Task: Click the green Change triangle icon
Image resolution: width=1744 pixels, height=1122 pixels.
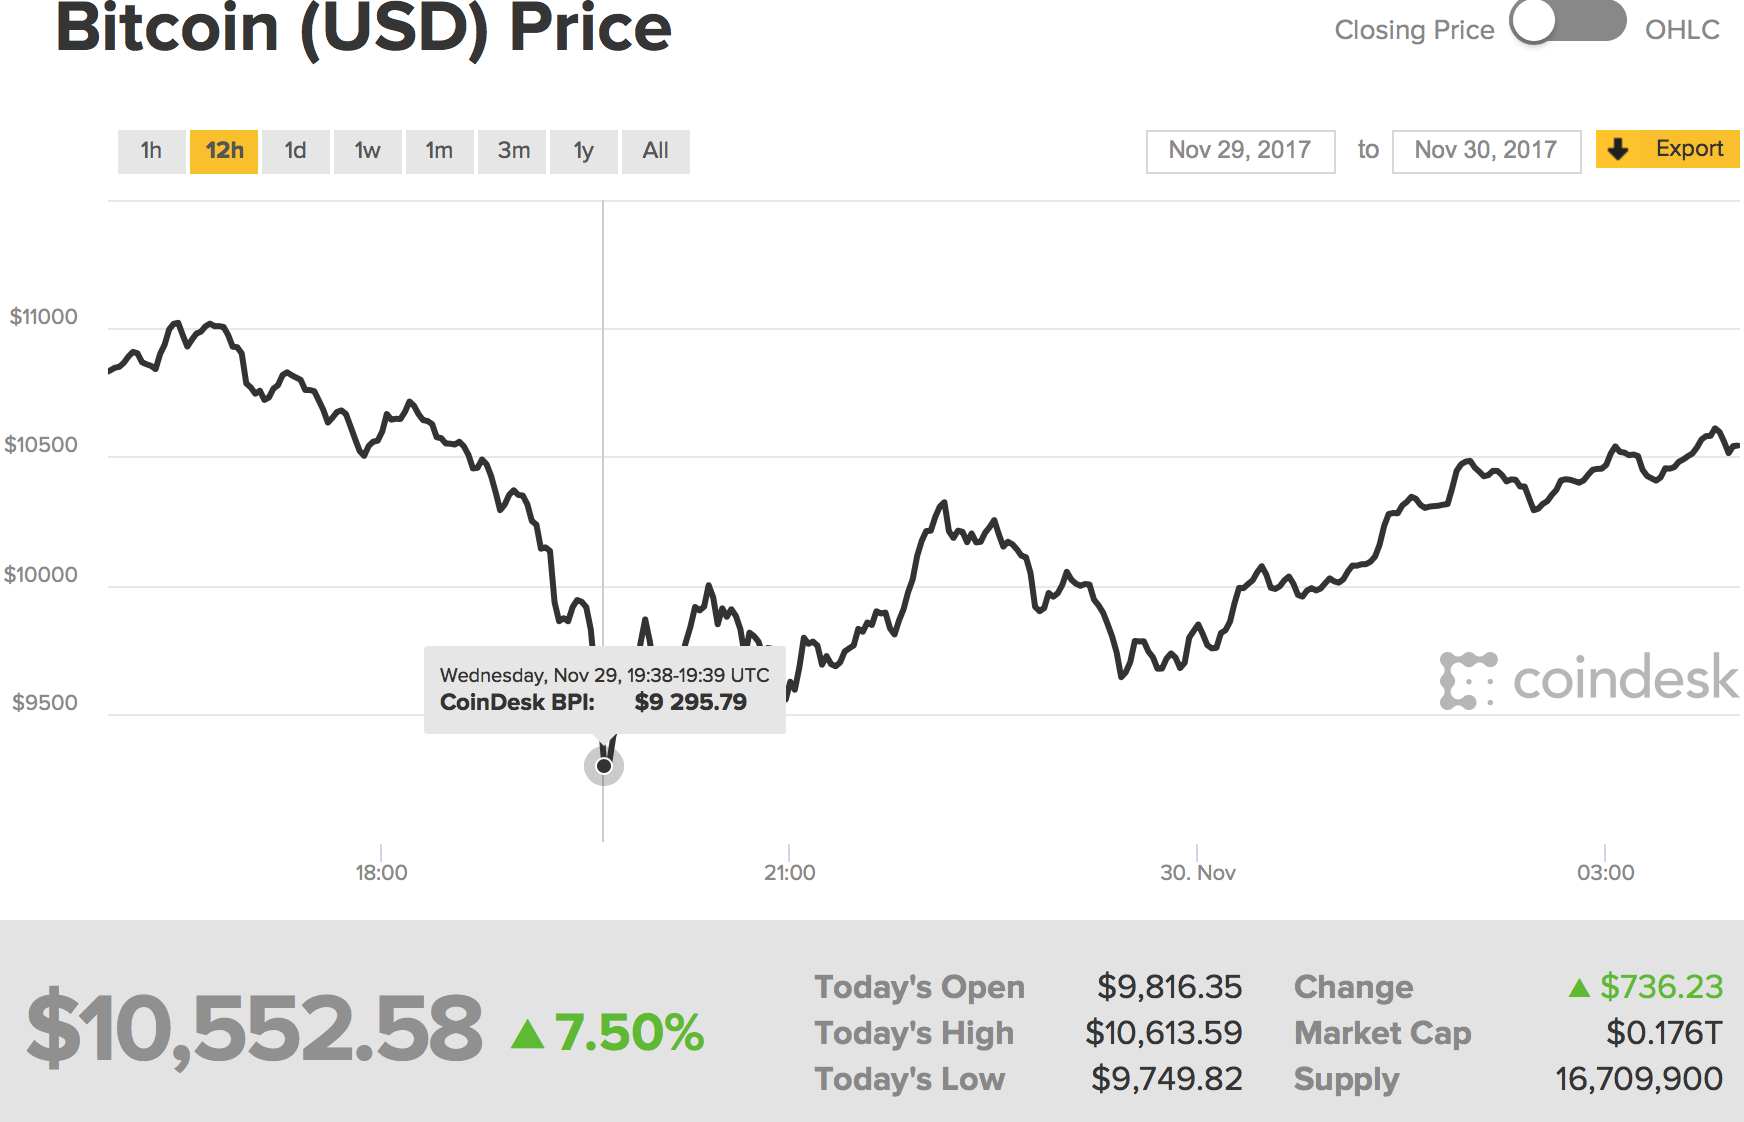Action: 1579,988
